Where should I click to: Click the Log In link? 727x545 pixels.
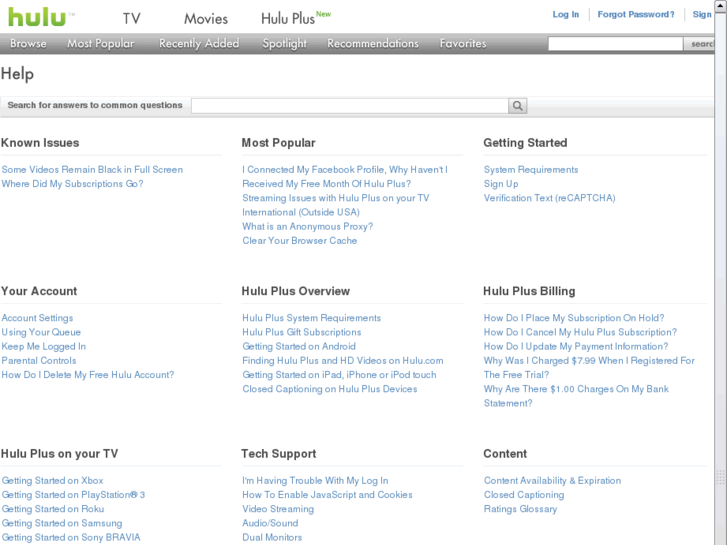(566, 14)
